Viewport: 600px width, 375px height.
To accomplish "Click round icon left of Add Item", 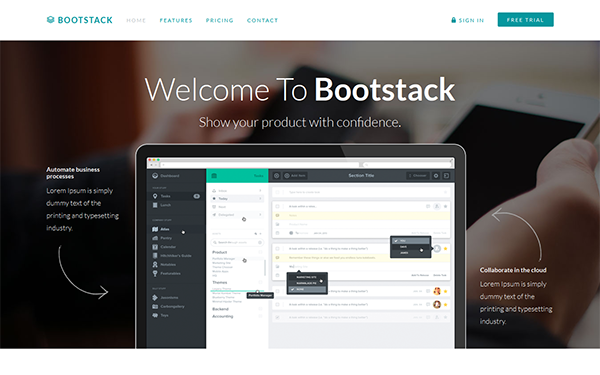I will click(276, 176).
